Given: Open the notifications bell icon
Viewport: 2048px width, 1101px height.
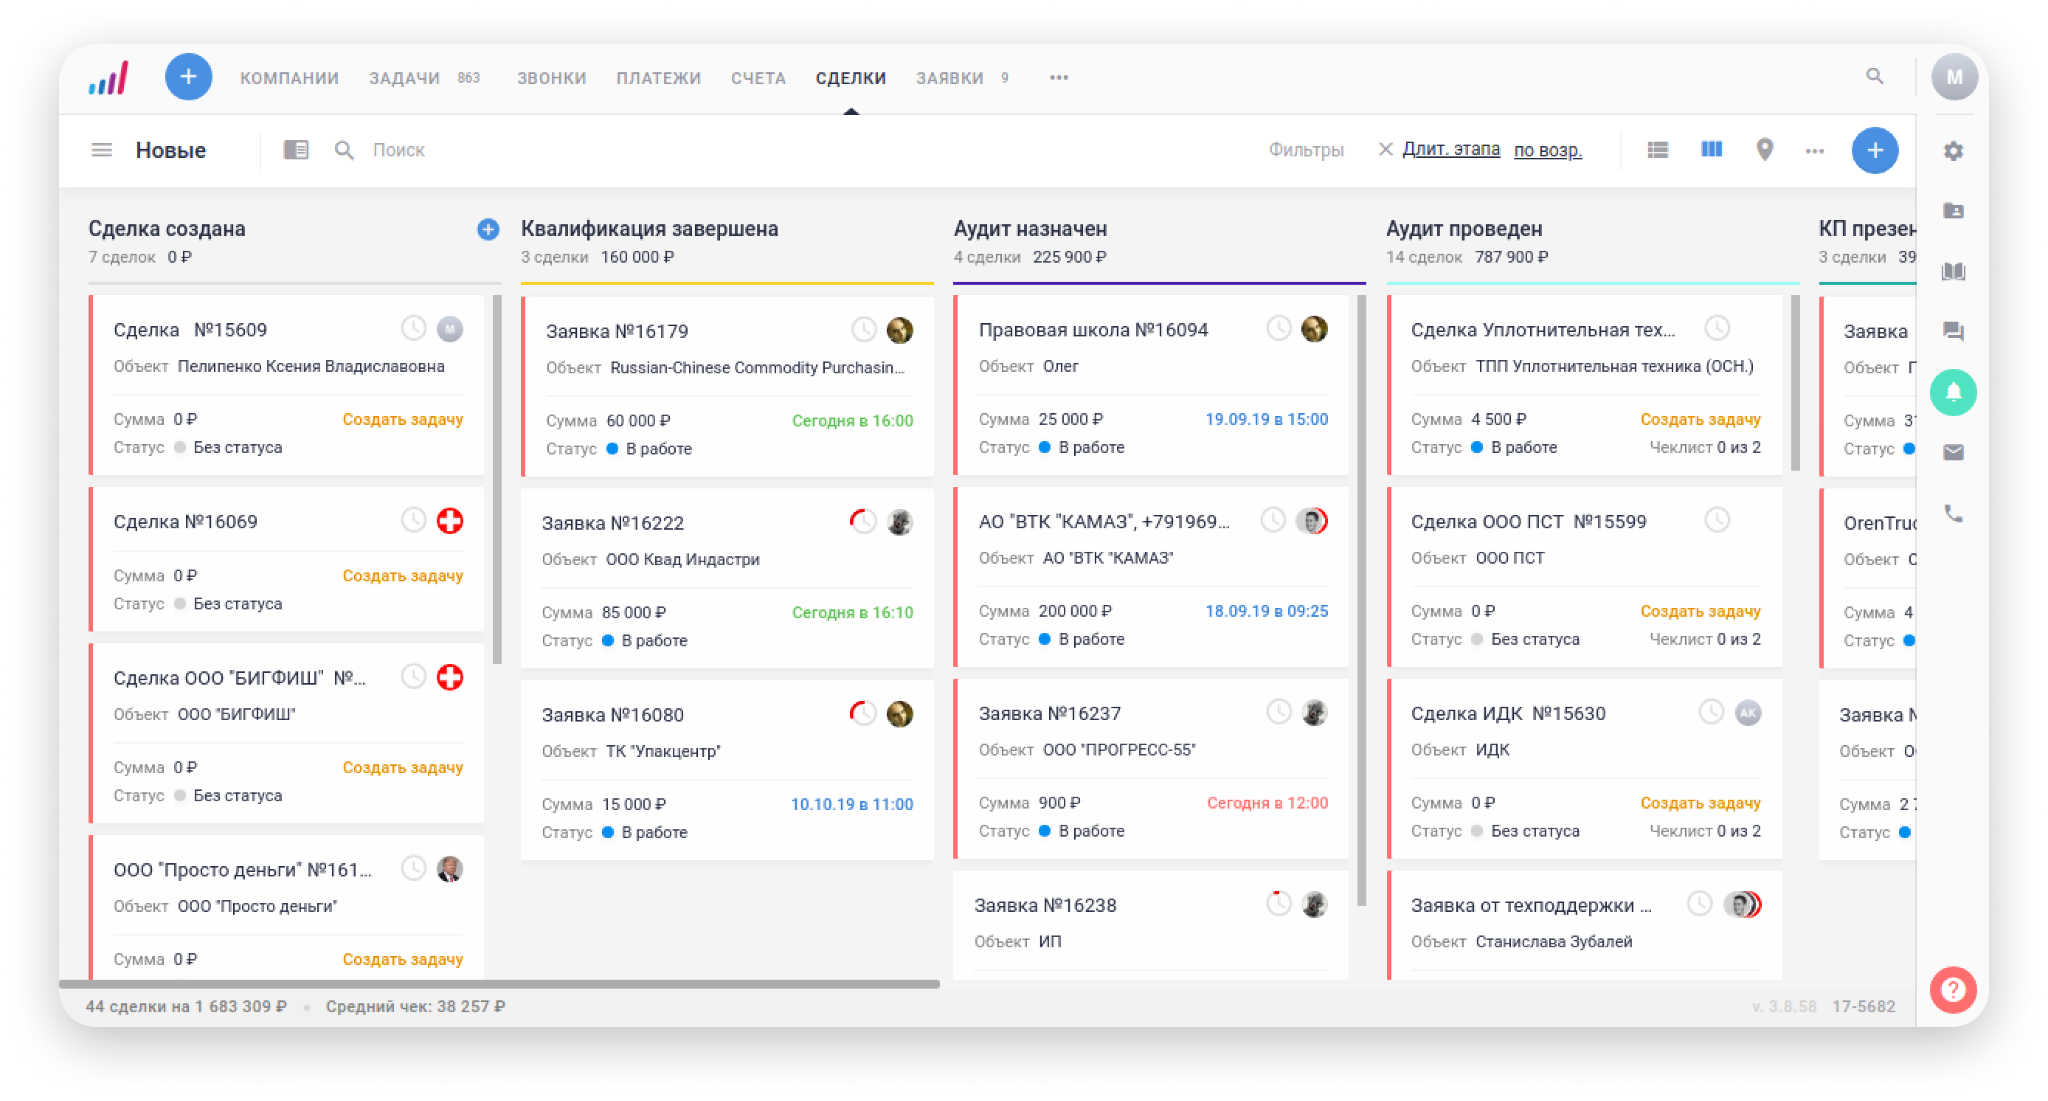Looking at the screenshot, I should tap(1953, 392).
